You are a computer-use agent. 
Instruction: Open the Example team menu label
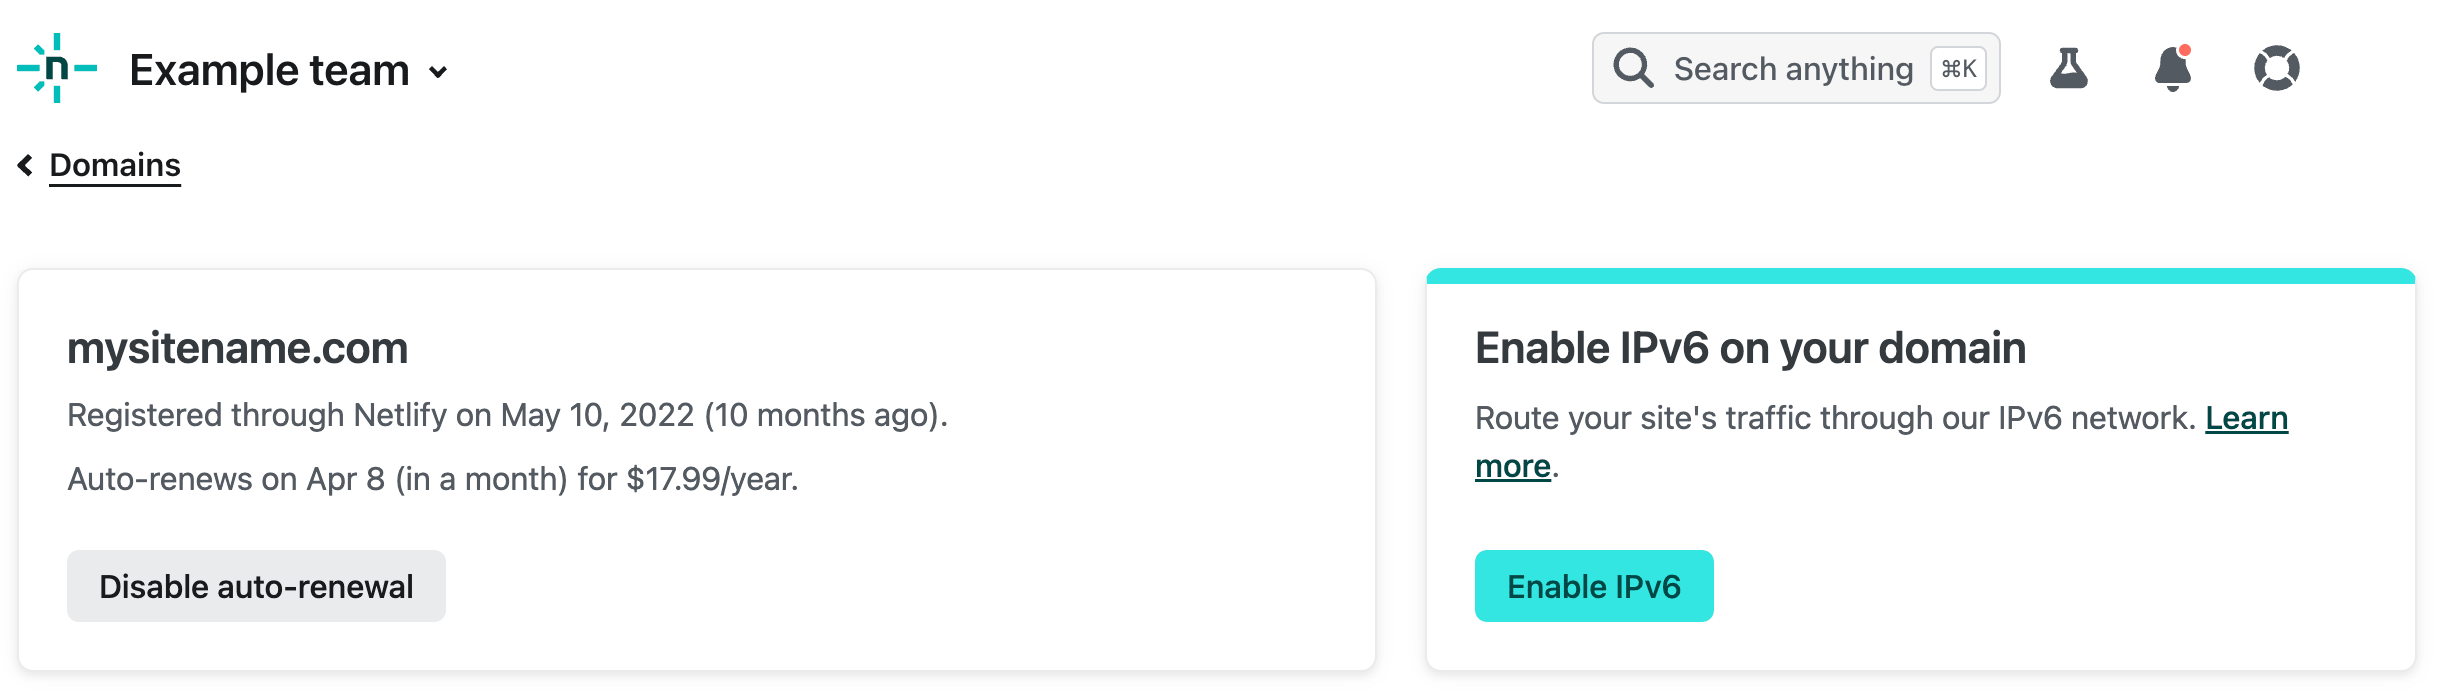tap(269, 70)
